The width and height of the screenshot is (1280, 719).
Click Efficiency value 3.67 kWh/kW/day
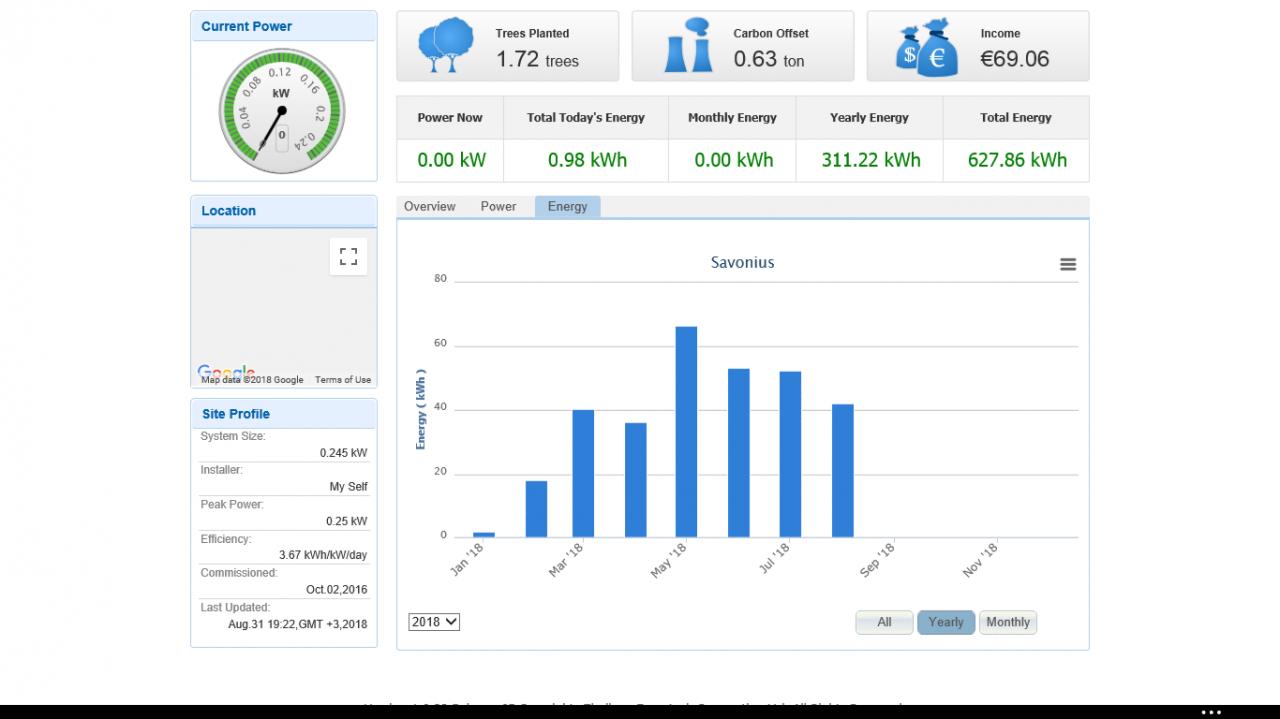tap(322, 555)
